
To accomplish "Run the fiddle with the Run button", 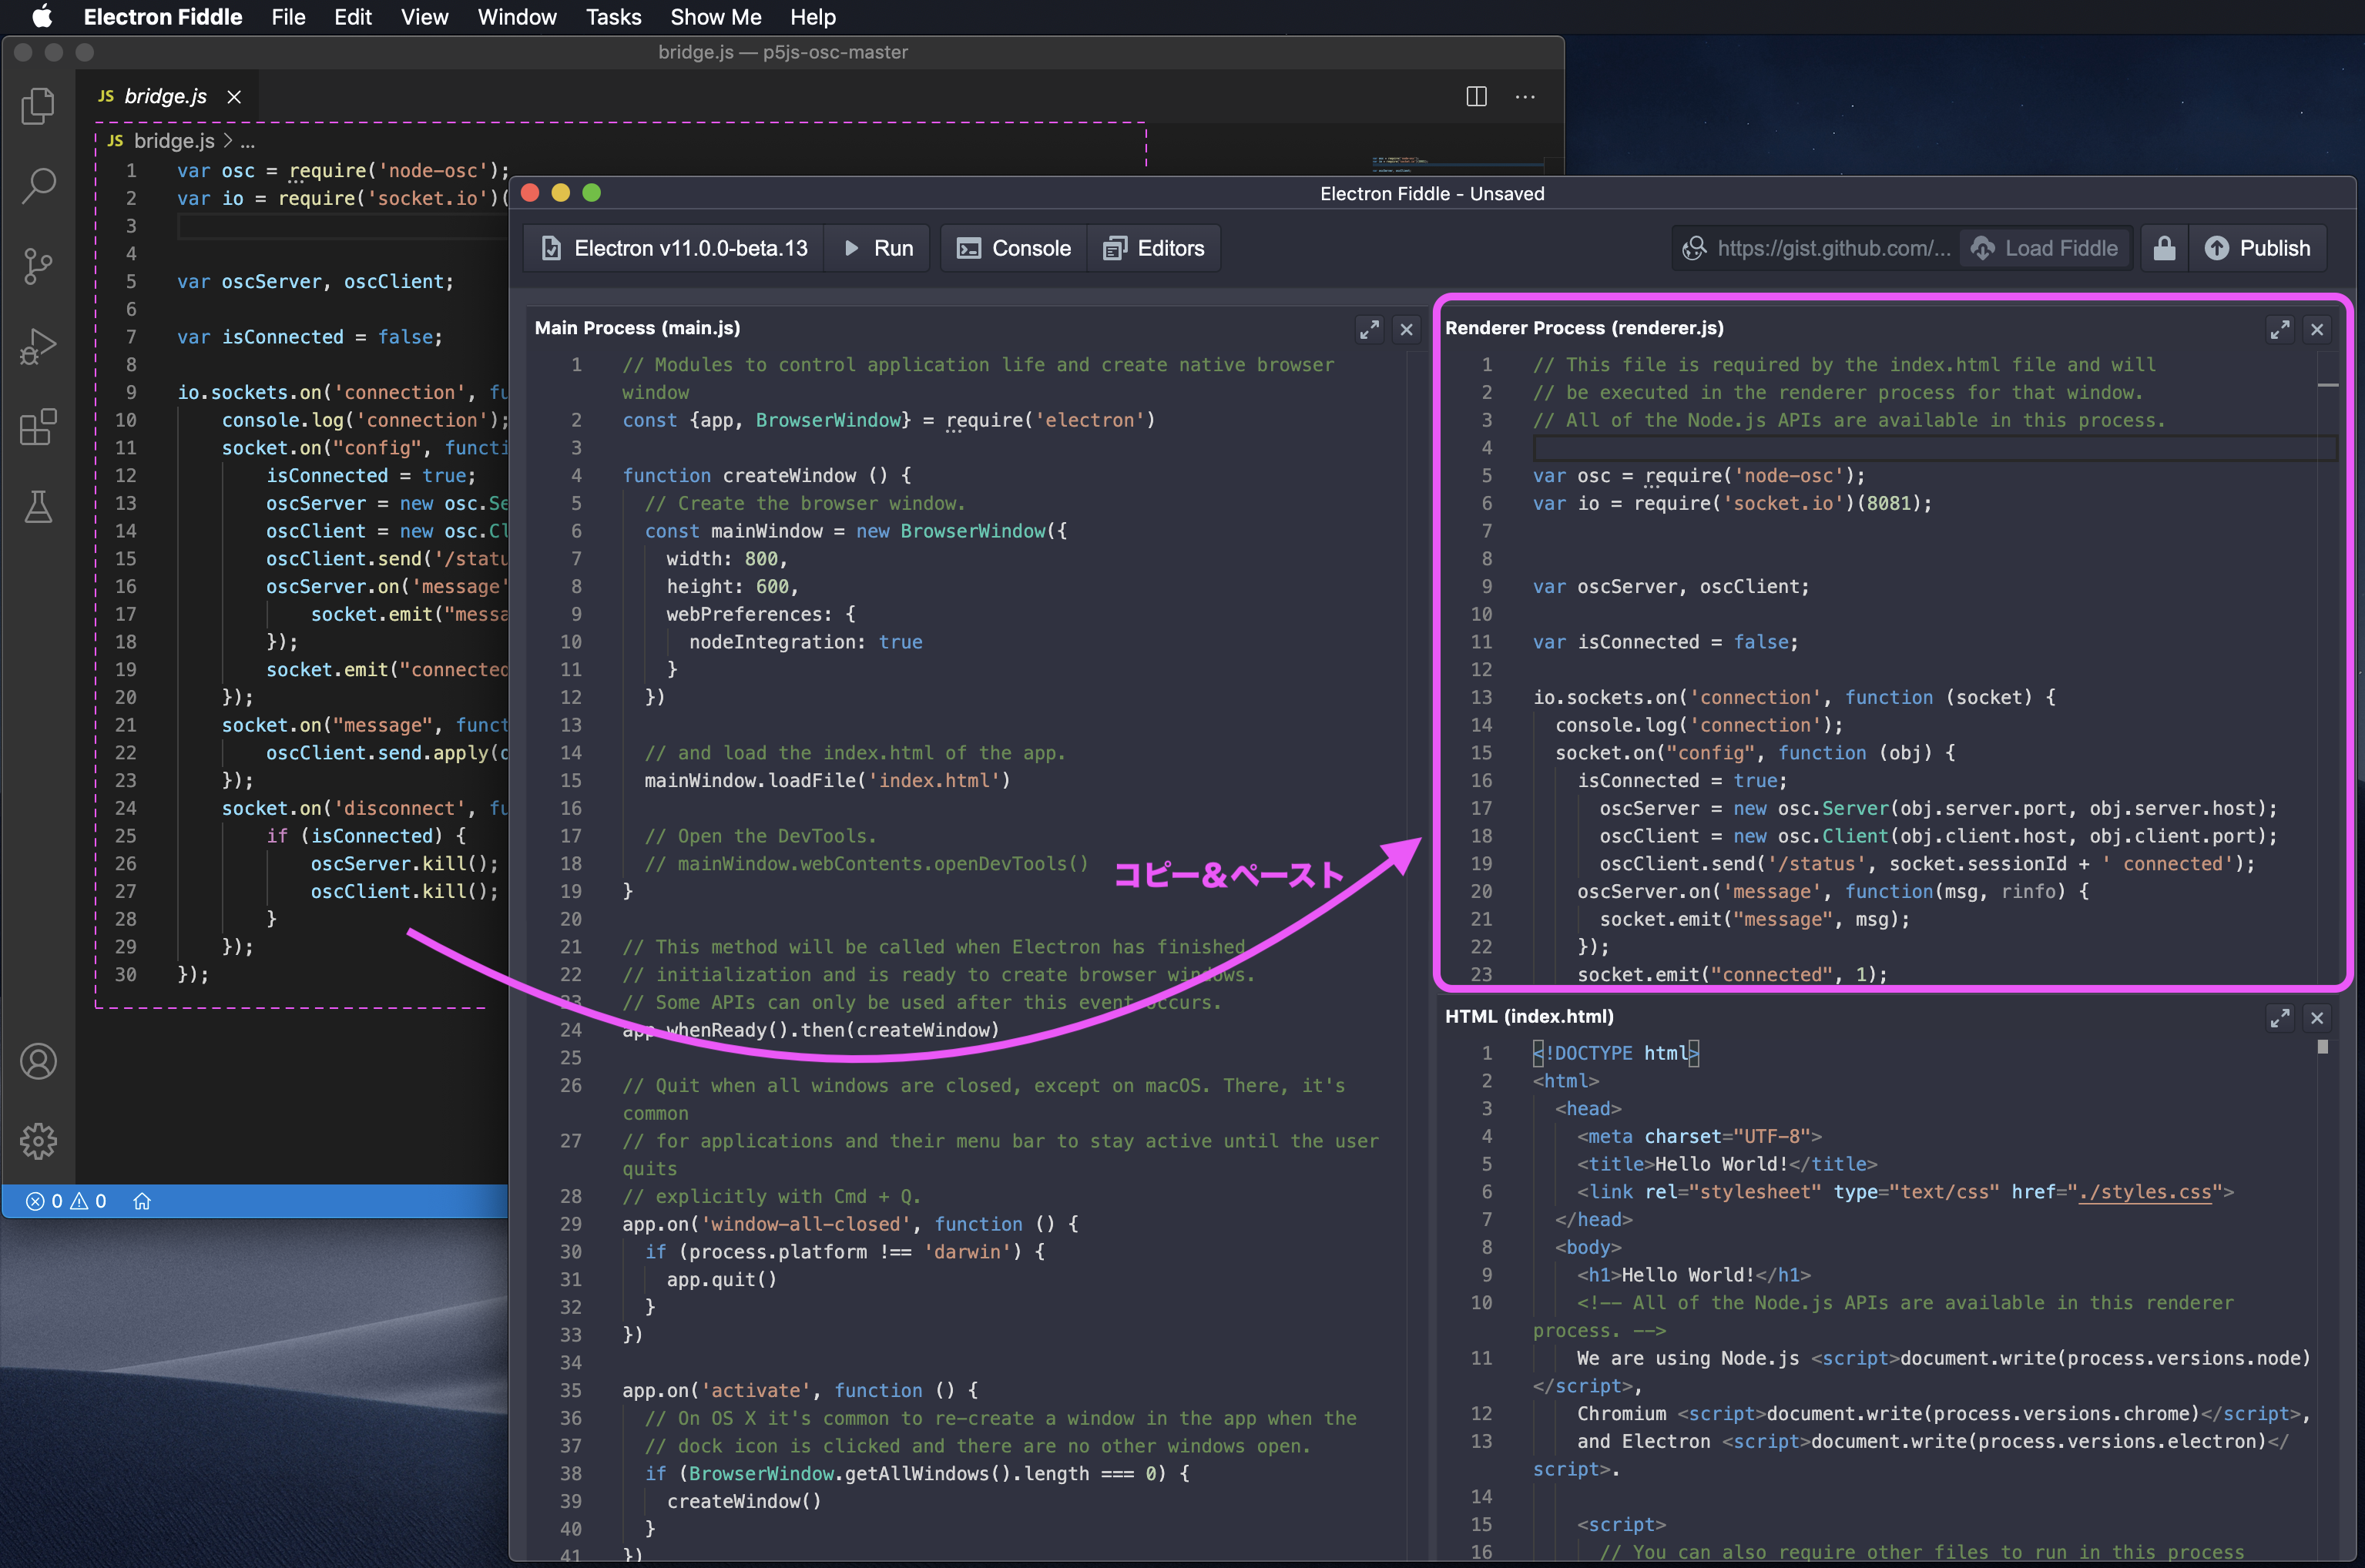I will (x=878, y=248).
